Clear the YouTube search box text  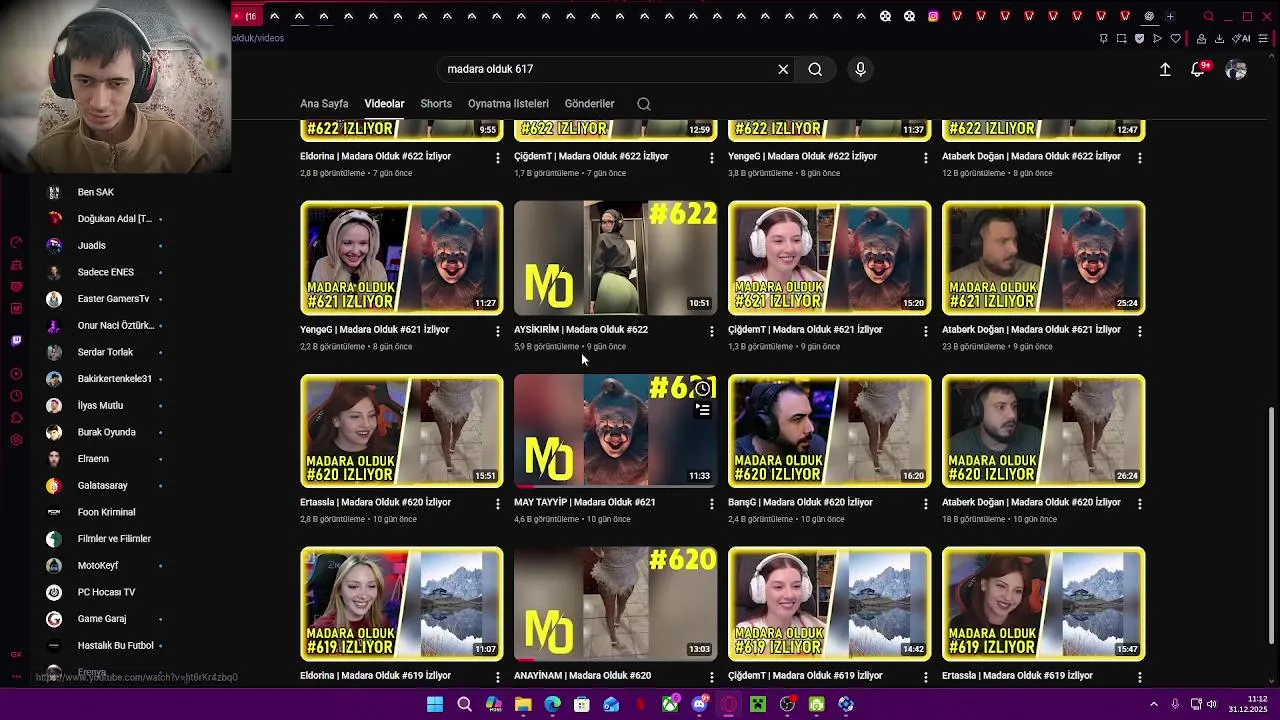[783, 69]
